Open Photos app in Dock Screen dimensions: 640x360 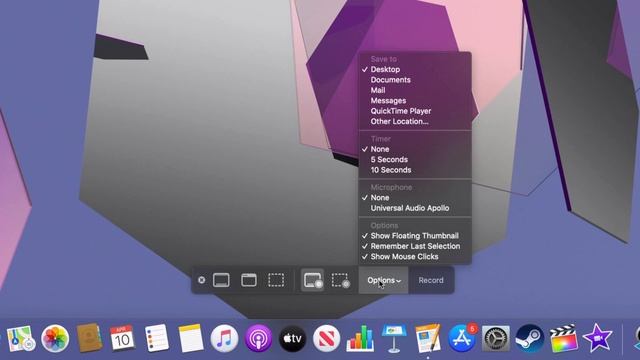coord(55,338)
